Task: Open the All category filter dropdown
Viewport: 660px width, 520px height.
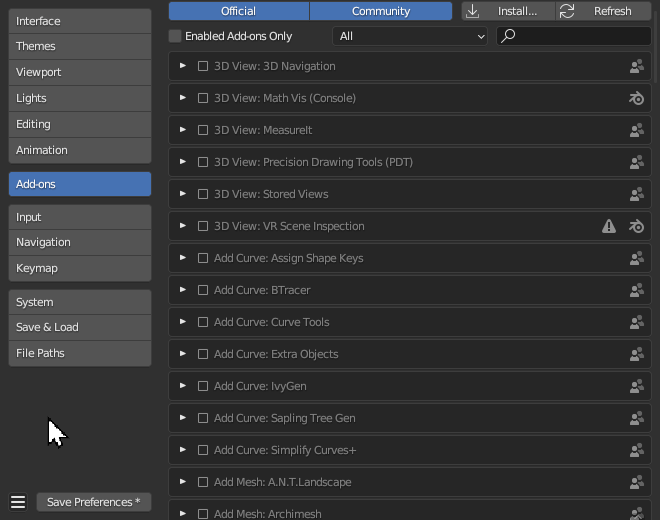Action: coord(410,36)
